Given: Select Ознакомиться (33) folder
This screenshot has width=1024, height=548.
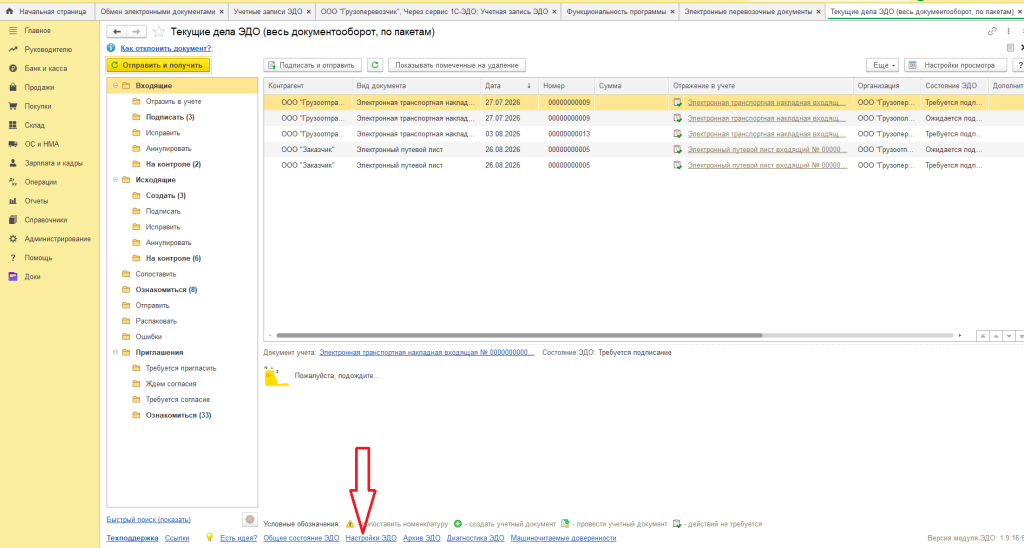Looking at the screenshot, I should coord(178,415).
